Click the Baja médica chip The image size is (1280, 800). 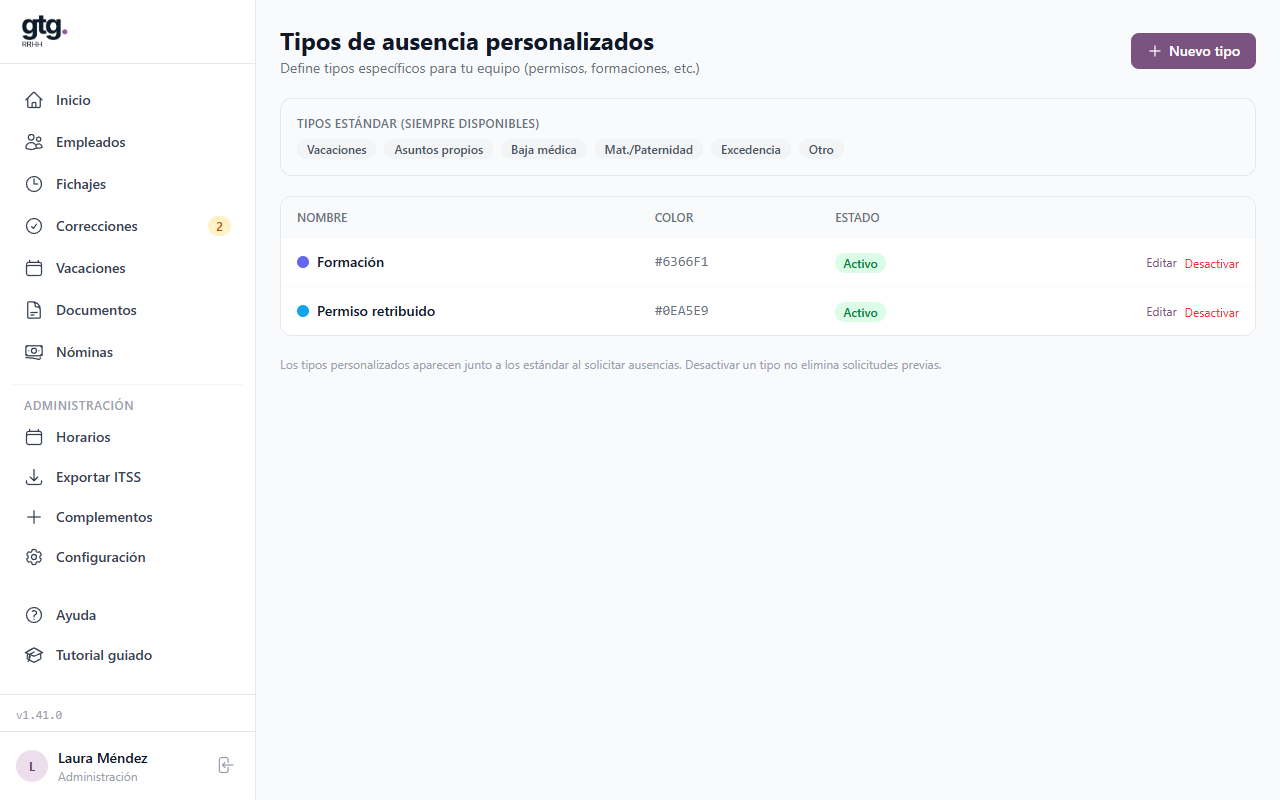pos(544,150)
